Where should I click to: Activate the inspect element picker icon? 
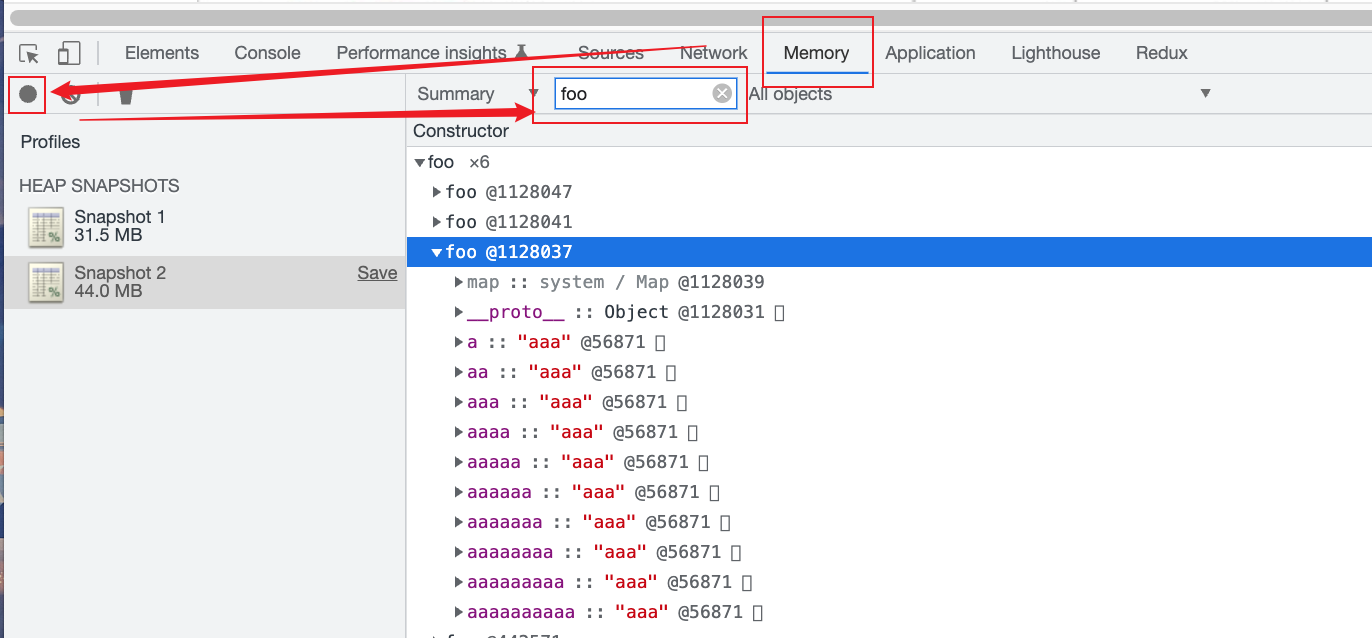click(x=29, y=54)
